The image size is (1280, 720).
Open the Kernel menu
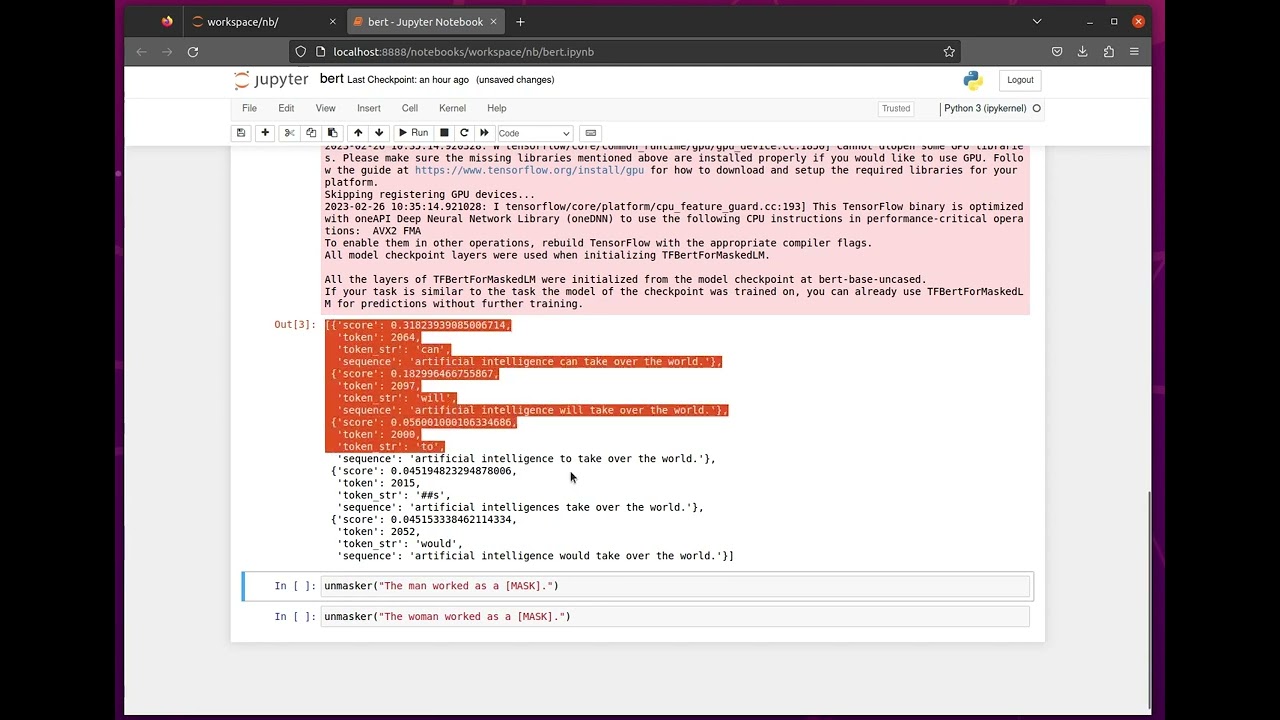coord(452,108)
